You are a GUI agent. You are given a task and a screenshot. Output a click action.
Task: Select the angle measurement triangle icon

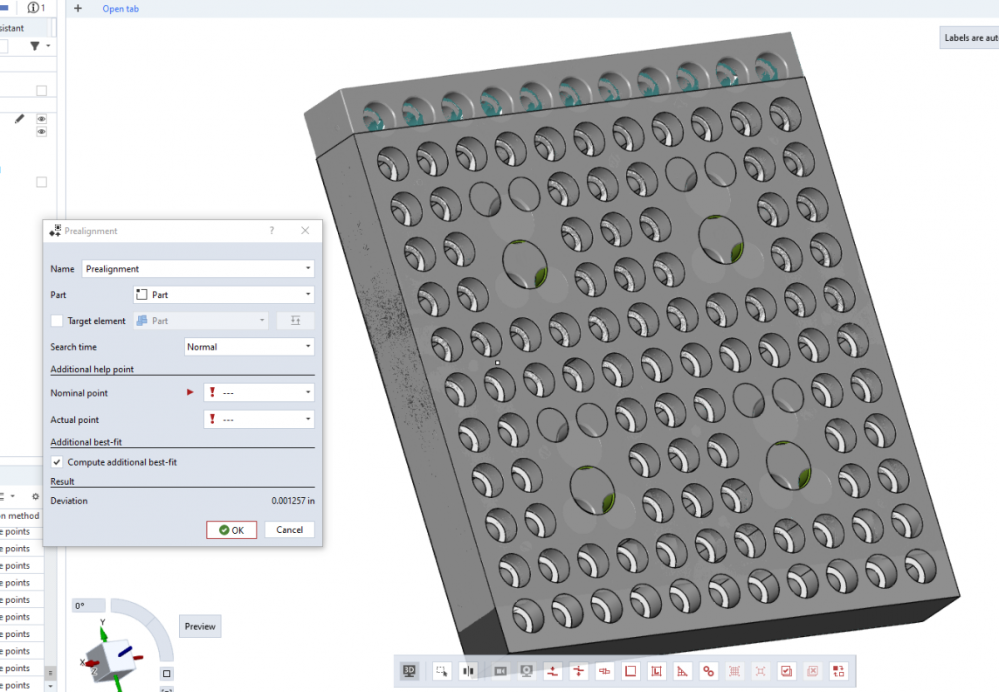pos(683,671)
